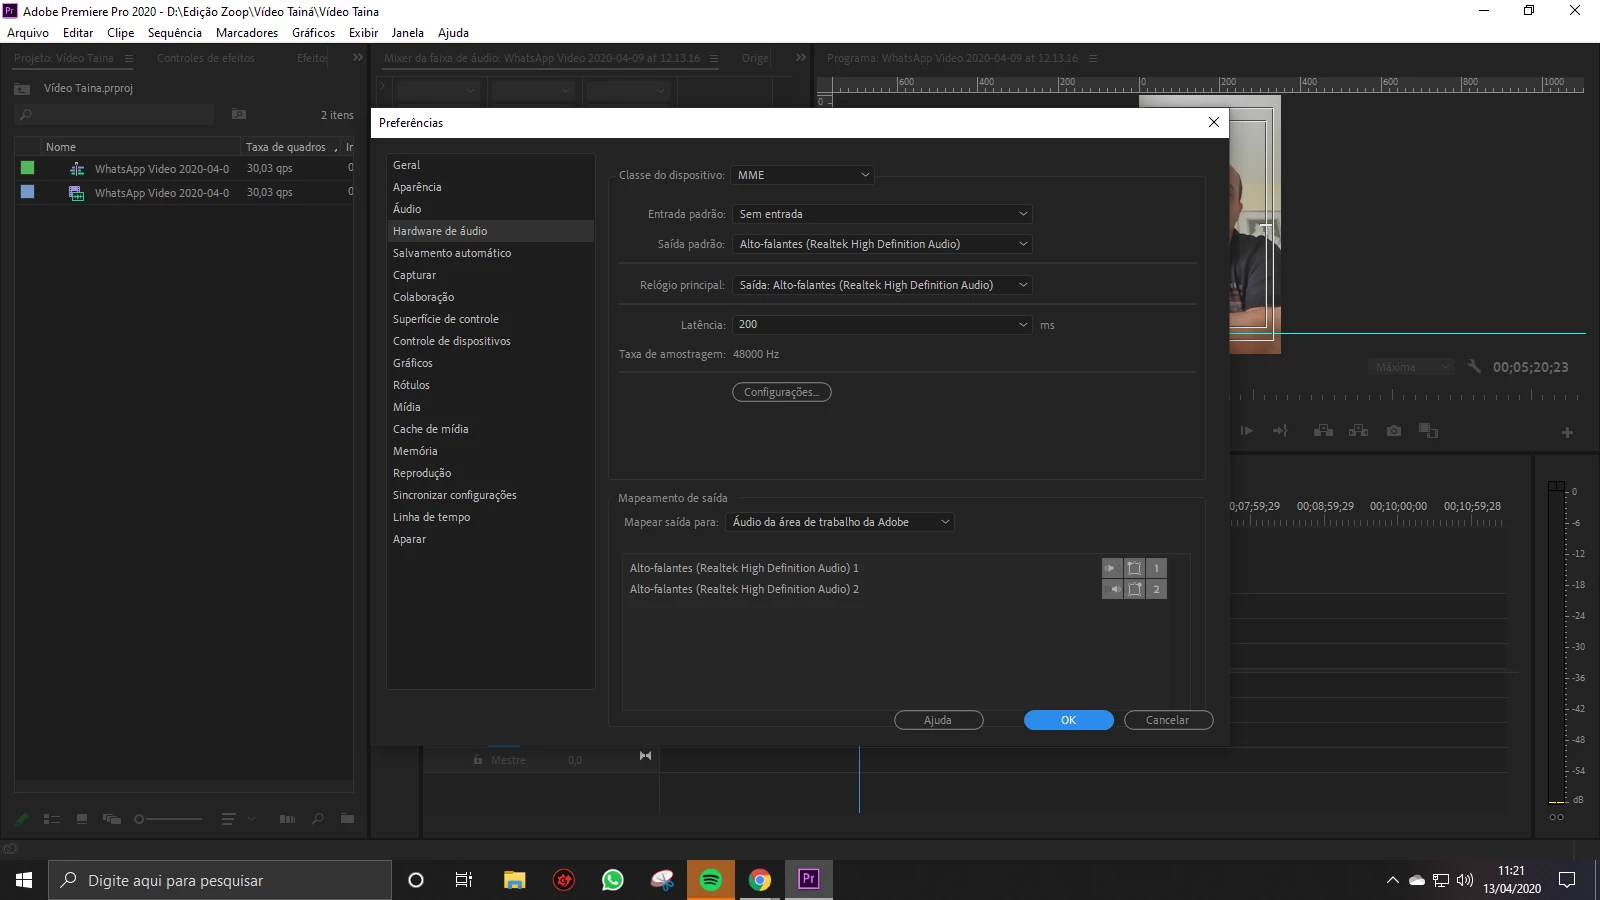The width and height of the screenshot is (1600, 900).
Task: Click Automate to Sequence icon
Action: (287, 819)
